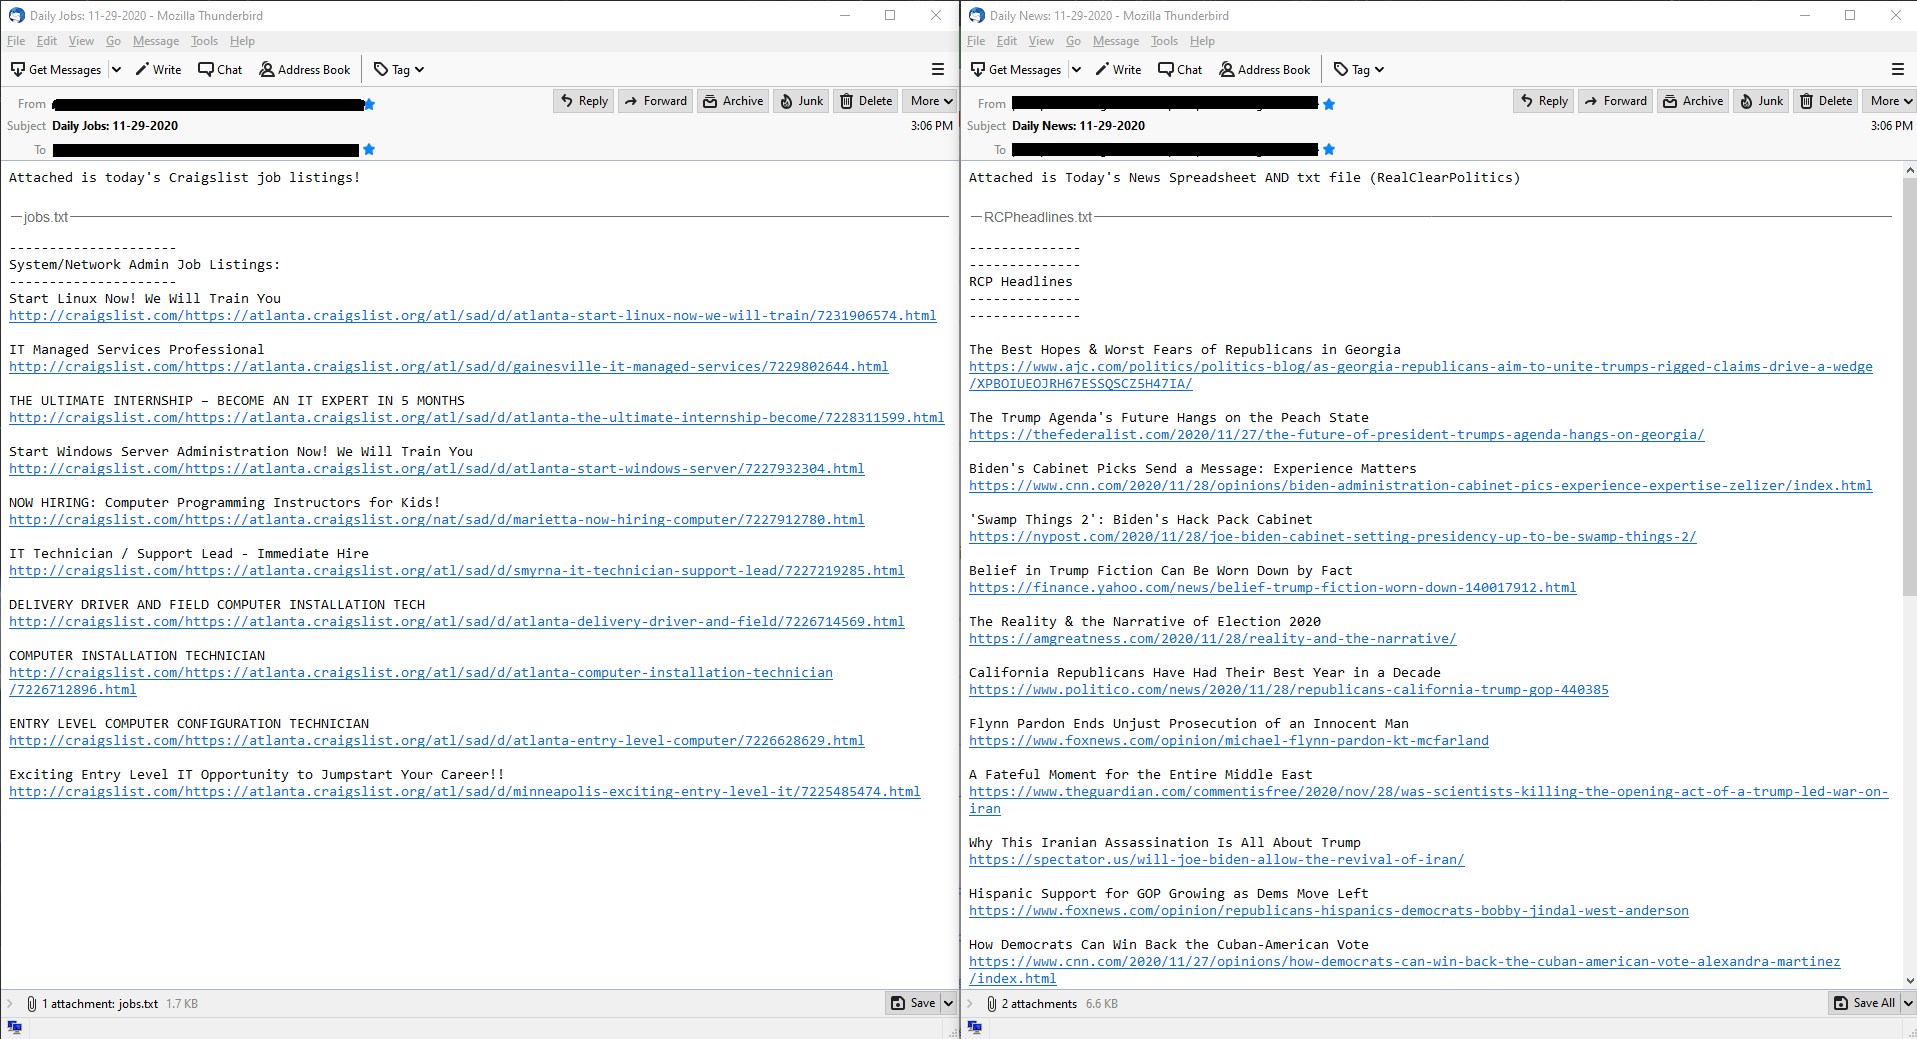This screenshot has height=1039, width=1917.
Task: Click the scroll-up arrow in Daily News window
Action: [x=1909, y=171]
